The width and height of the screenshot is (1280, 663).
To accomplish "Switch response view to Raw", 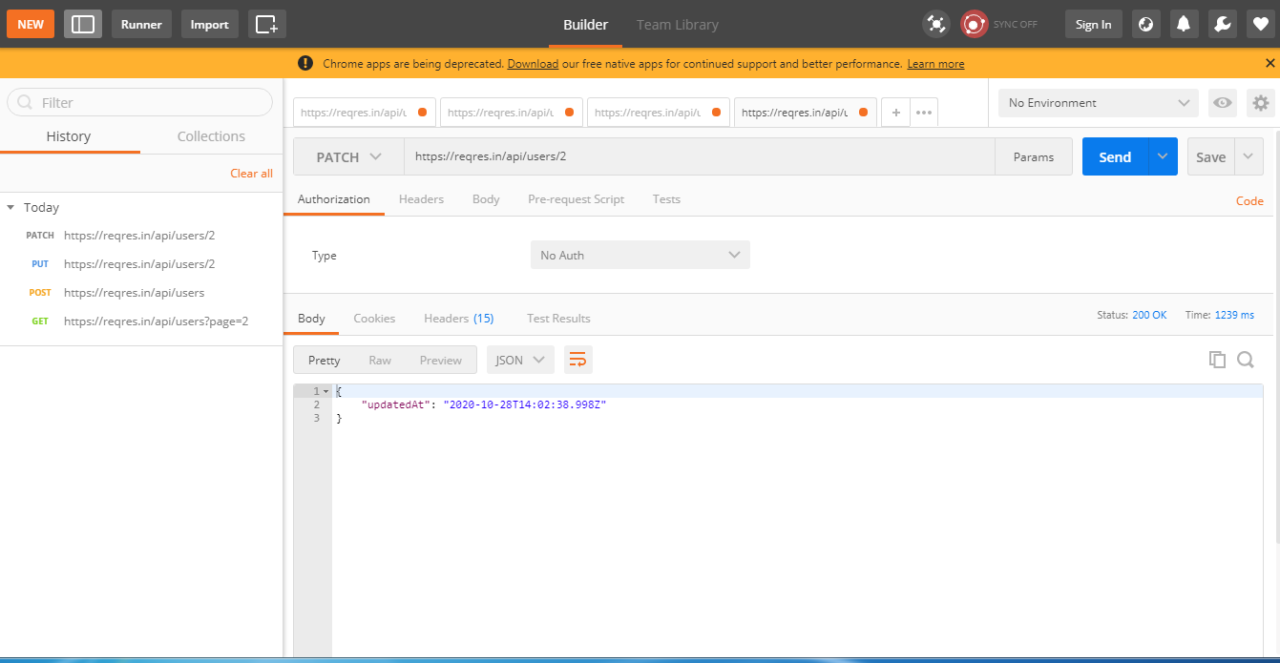I will coord(380,359).
